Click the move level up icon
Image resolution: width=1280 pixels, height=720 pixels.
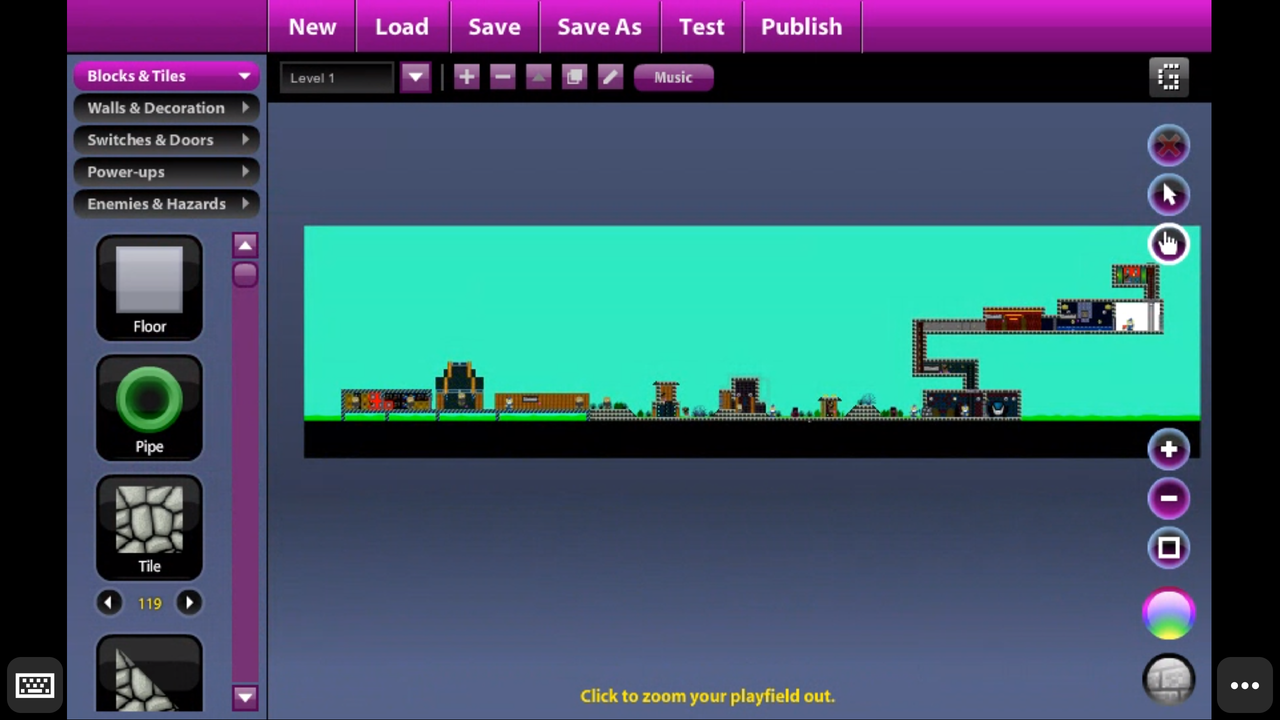(538, 77)
